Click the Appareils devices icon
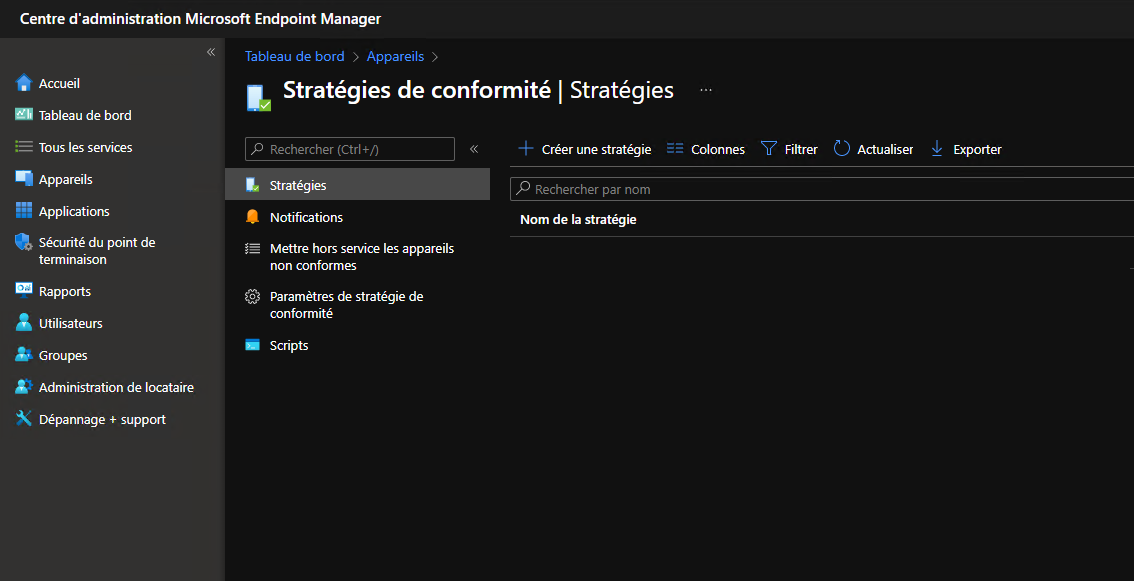The image size is (1134, 581). tap(24, 179)
